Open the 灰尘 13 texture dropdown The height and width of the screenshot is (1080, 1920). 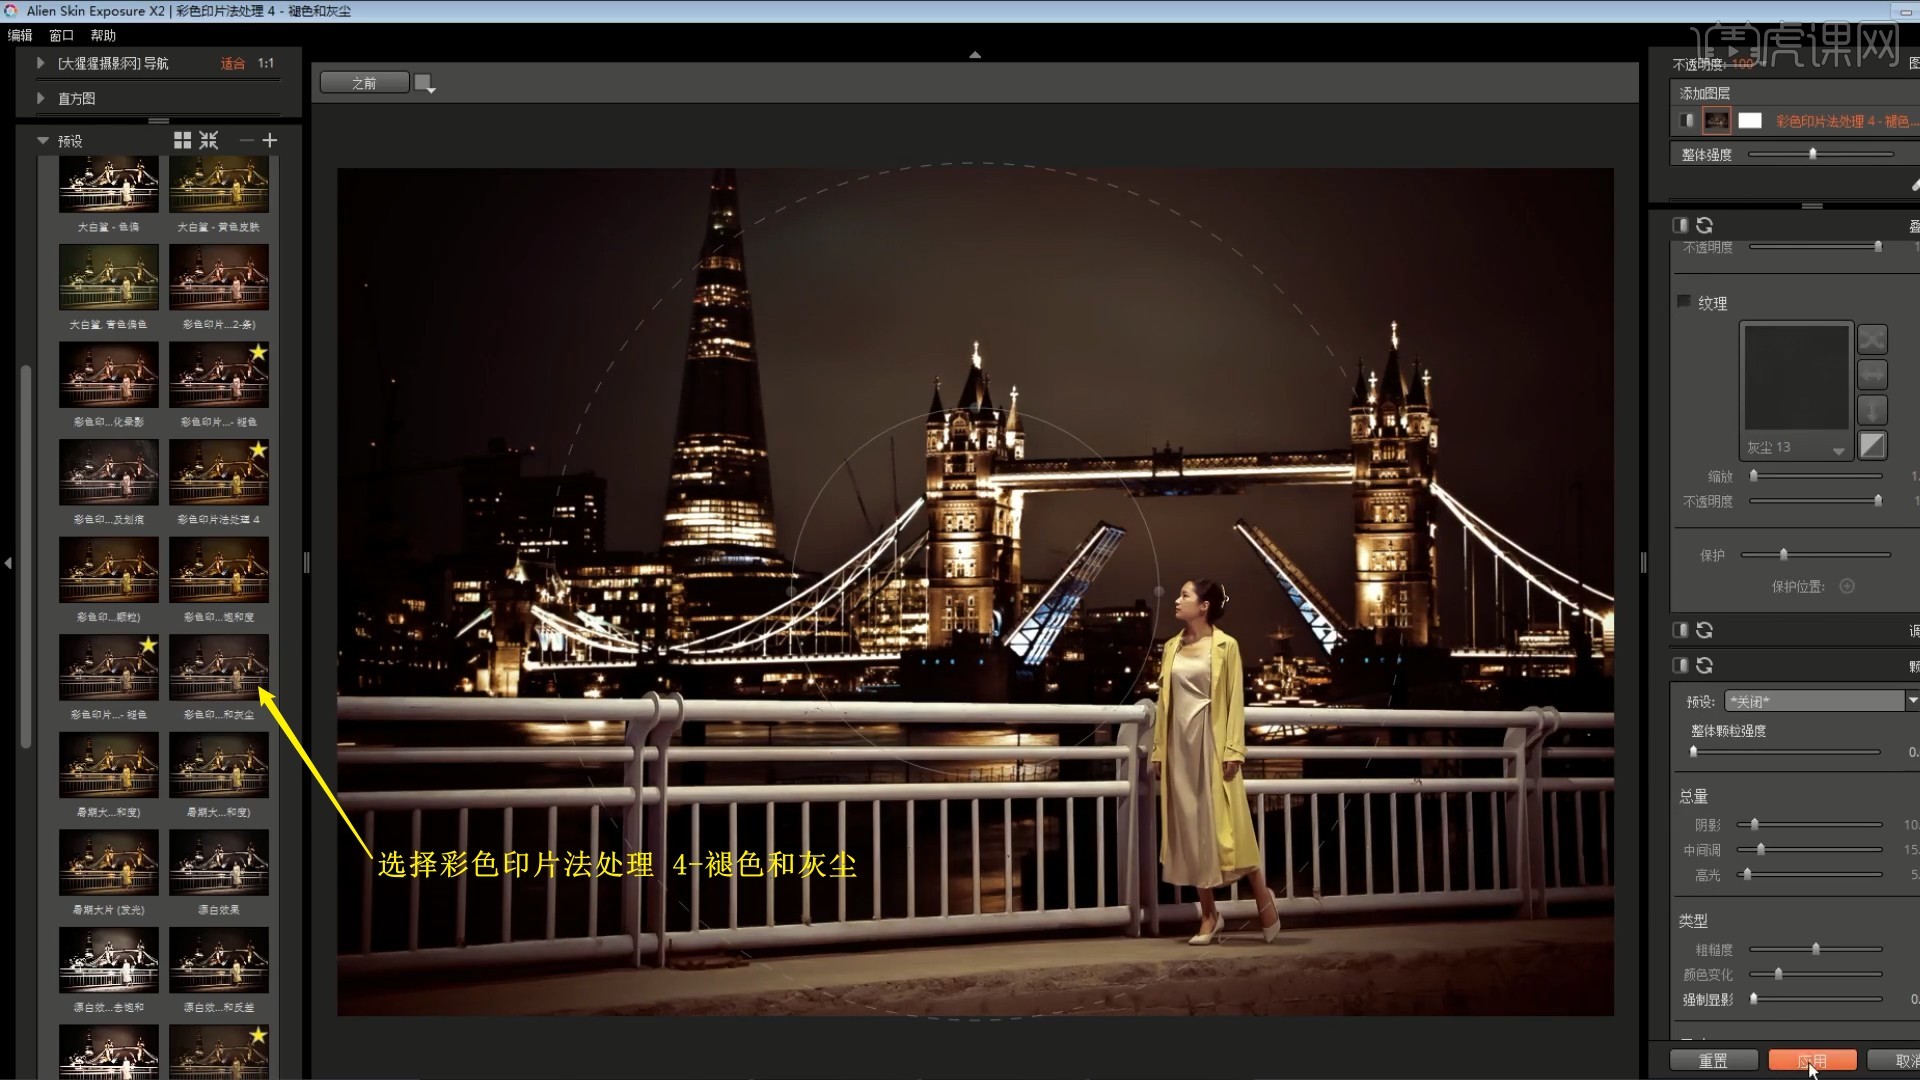click(1797, 448)
